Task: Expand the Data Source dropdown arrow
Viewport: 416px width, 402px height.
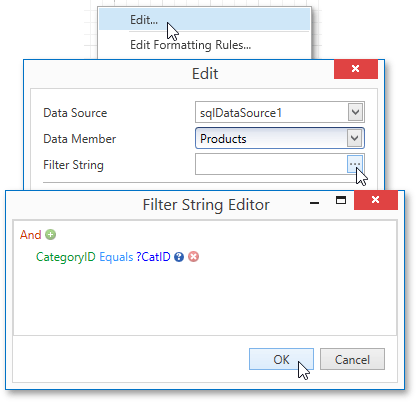Action: [355, 112]
